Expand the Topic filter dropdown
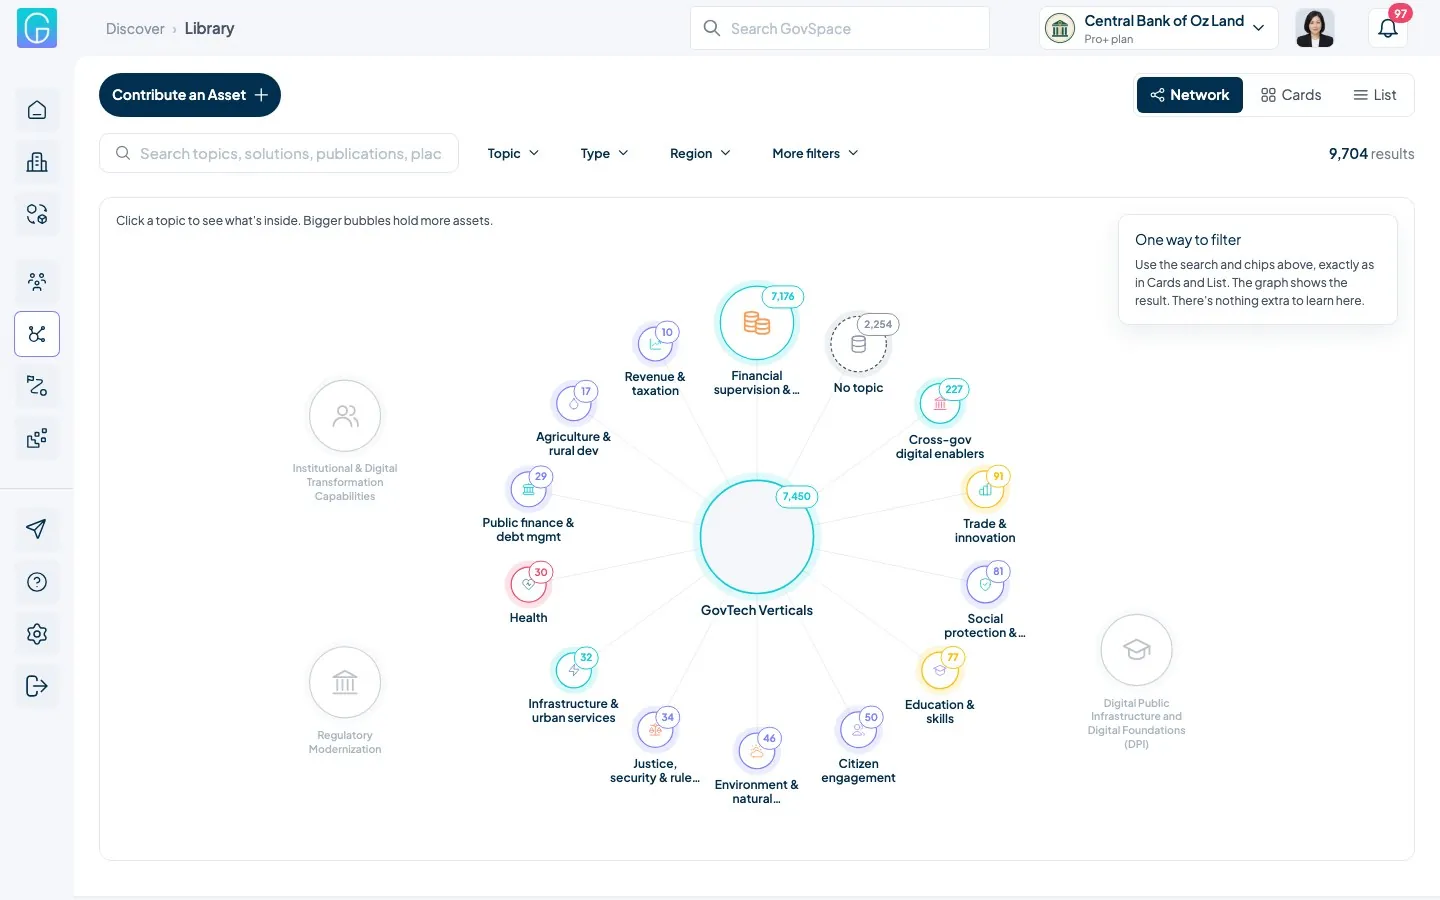Image resolution: width=1440 pixels, height=900 pixels. (513, 153)
